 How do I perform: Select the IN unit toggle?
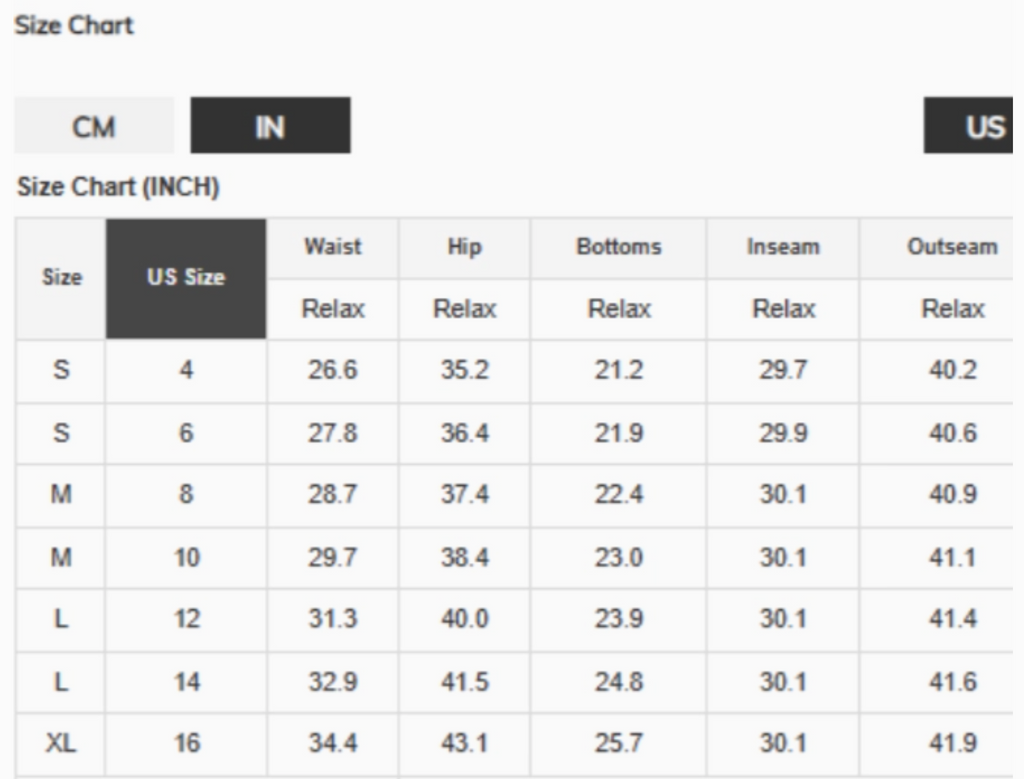[270, 127]
